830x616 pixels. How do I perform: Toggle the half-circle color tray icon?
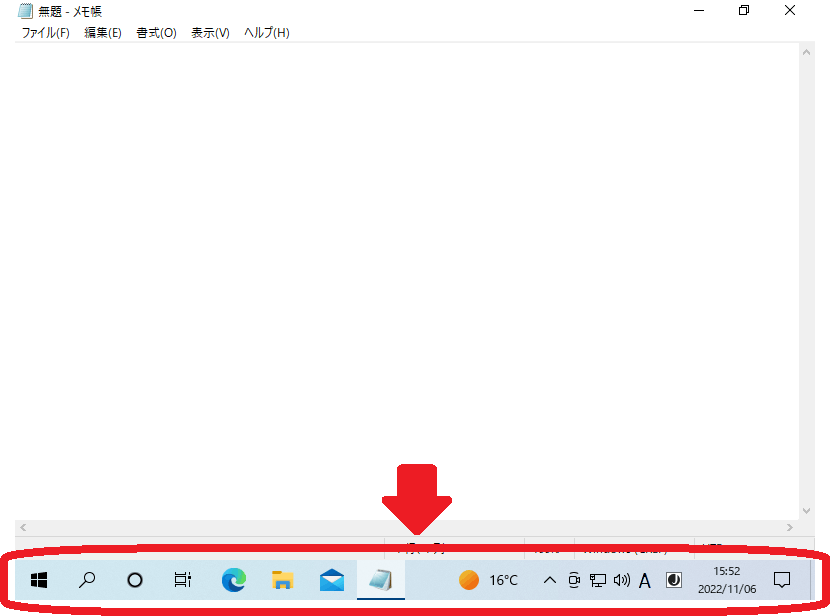(x=673, y=580)
